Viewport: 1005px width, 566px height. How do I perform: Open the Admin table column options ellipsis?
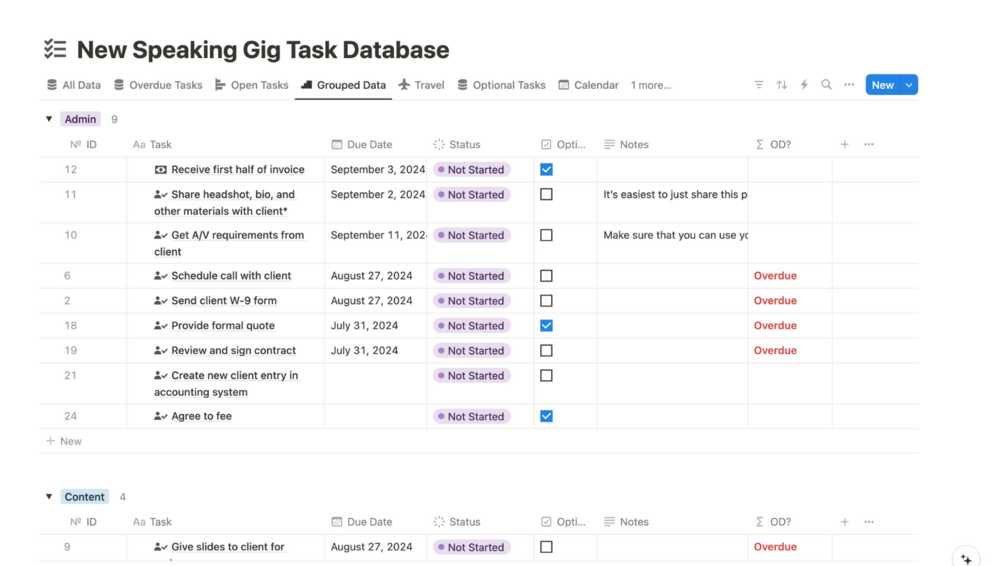coord(869,145)
